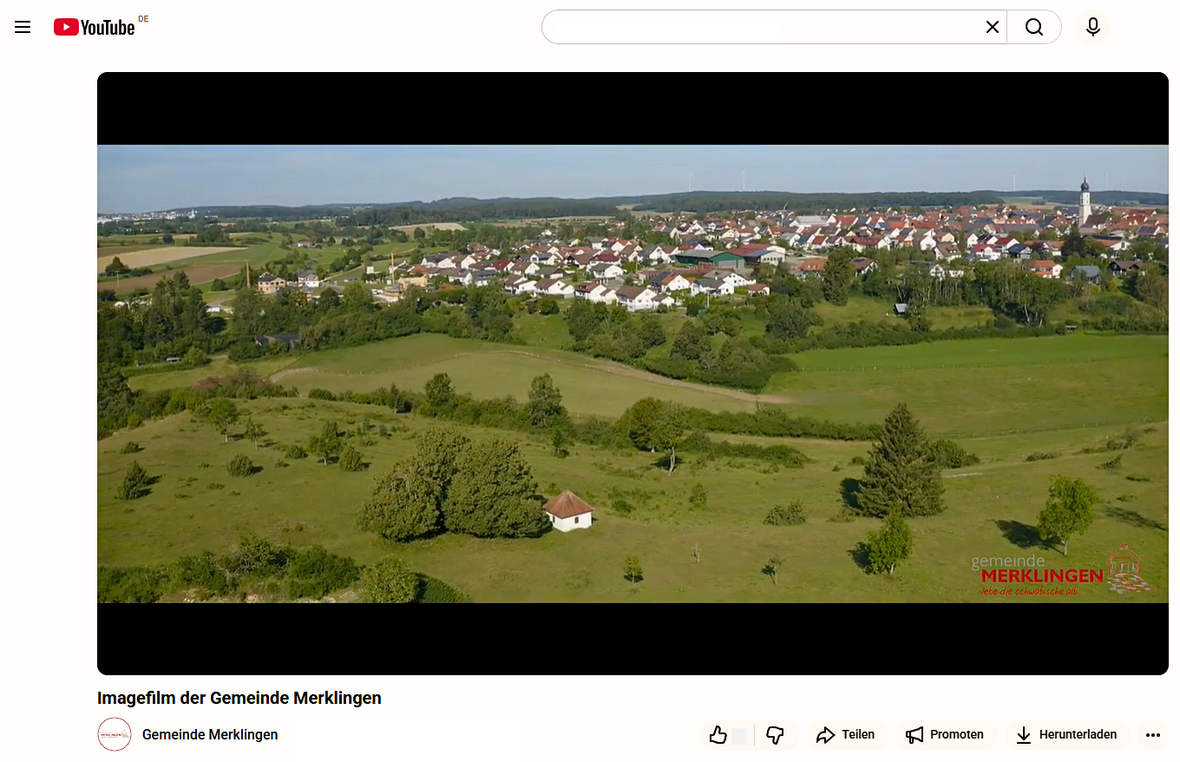The height and width of the screenshot is (762, 1180).
Task: Open the YouTube hamburger navigation menu
Action: [x=22, y=27]
